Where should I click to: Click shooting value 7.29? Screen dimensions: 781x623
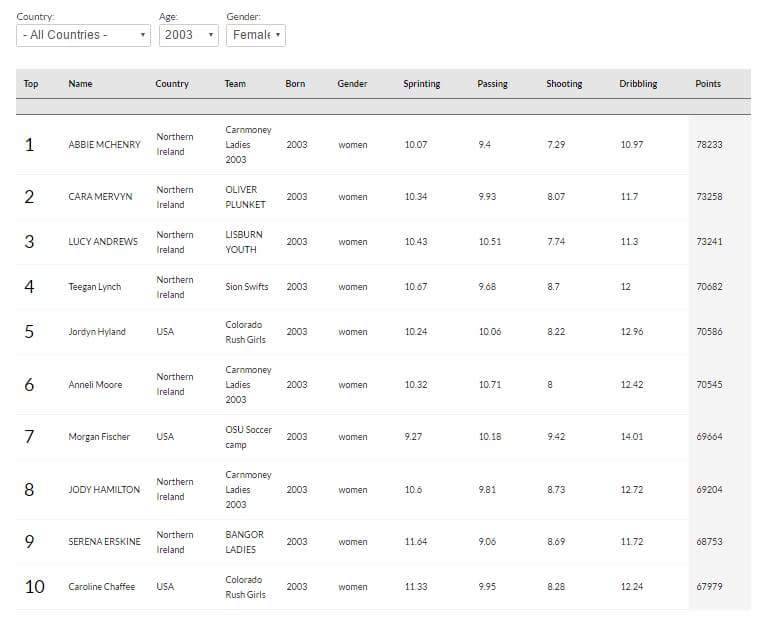tap(556, 145)
